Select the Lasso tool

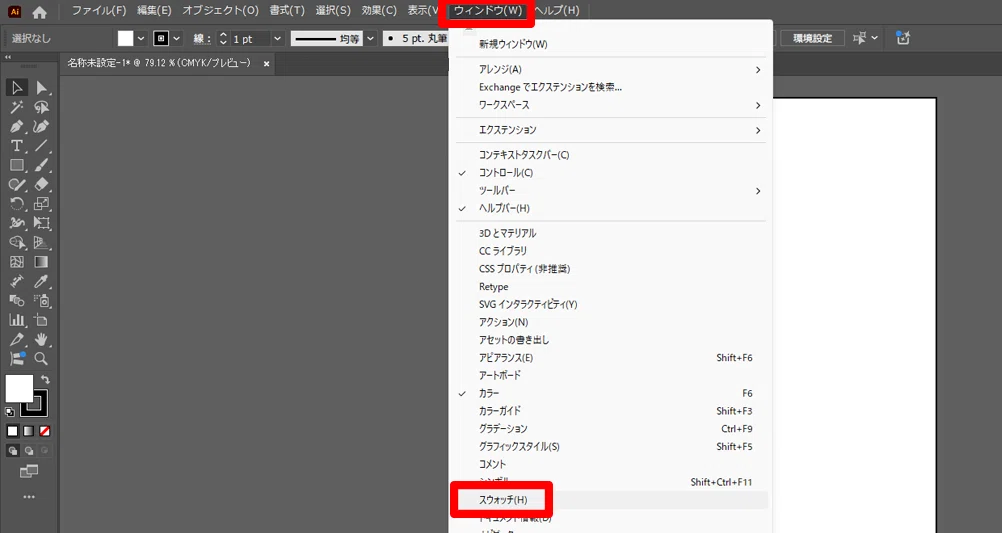[42, 107]
